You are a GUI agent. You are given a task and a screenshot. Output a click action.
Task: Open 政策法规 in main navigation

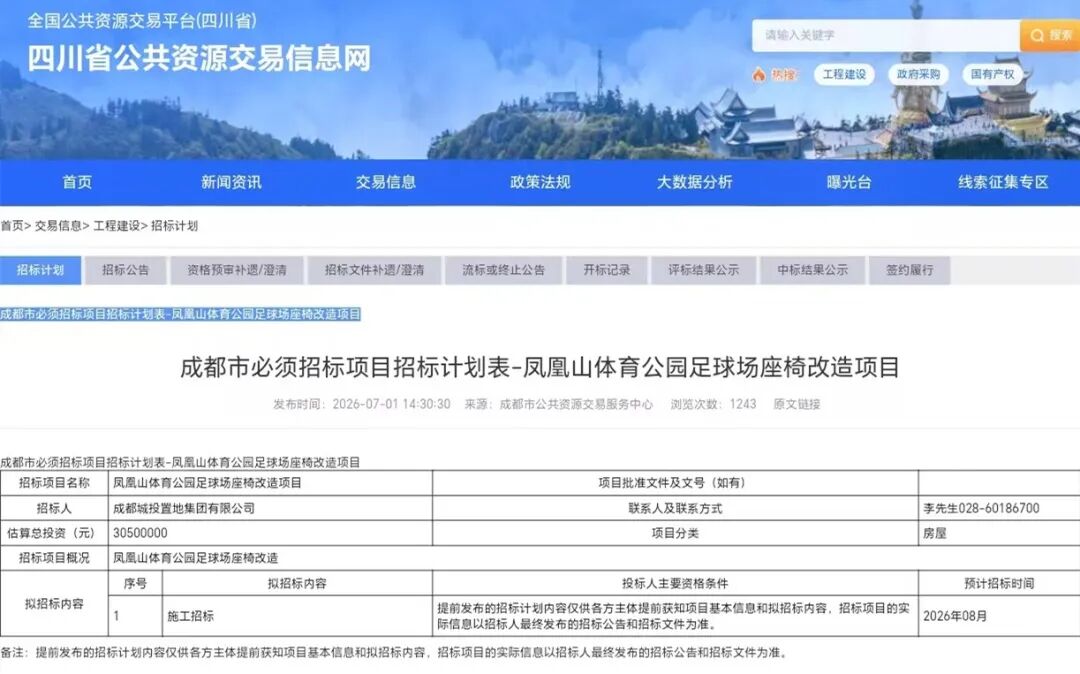tap(540, 182)
